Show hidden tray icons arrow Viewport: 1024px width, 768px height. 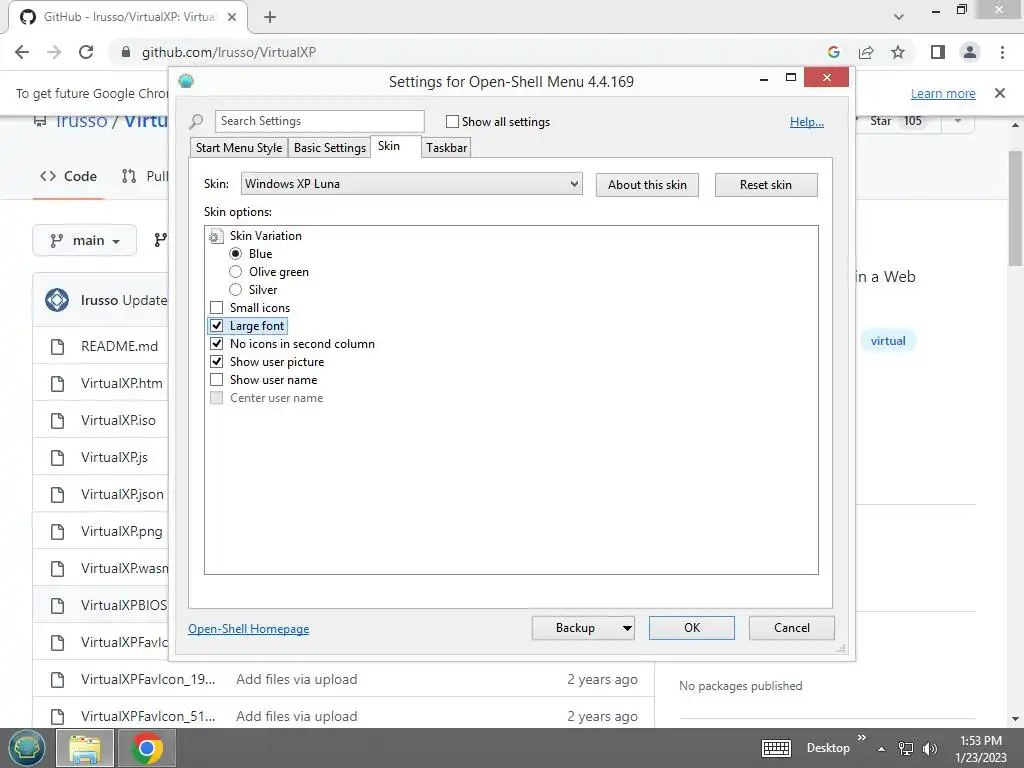tap(882, 749)
